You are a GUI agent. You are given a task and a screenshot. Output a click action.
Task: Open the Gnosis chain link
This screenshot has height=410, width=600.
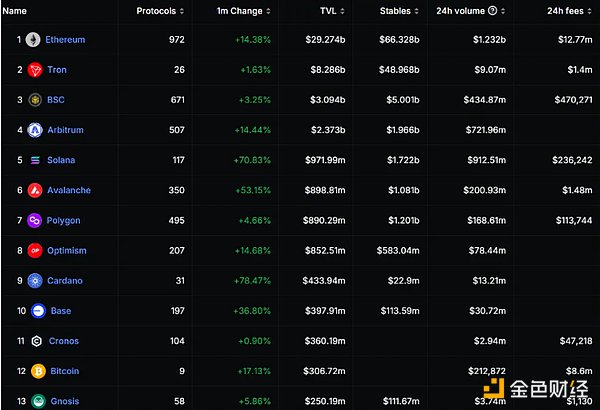click(x=63, y=401)
